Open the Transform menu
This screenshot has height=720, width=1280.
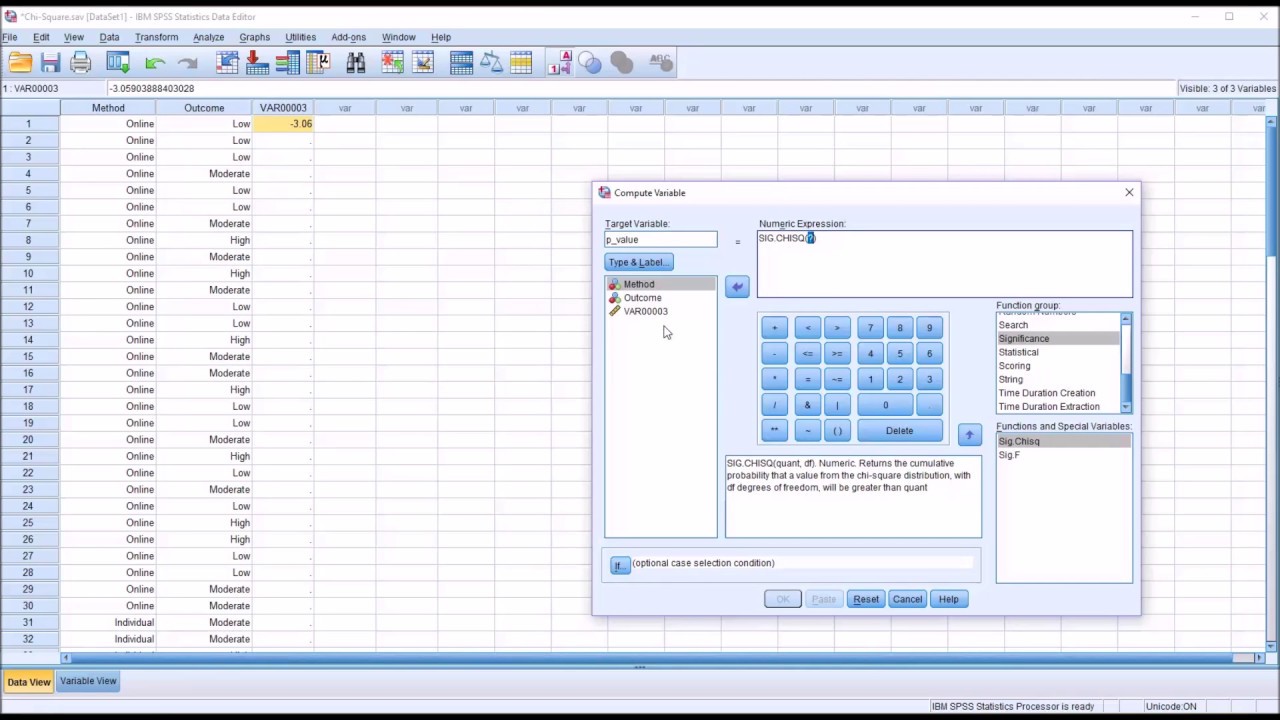[156, 37]
